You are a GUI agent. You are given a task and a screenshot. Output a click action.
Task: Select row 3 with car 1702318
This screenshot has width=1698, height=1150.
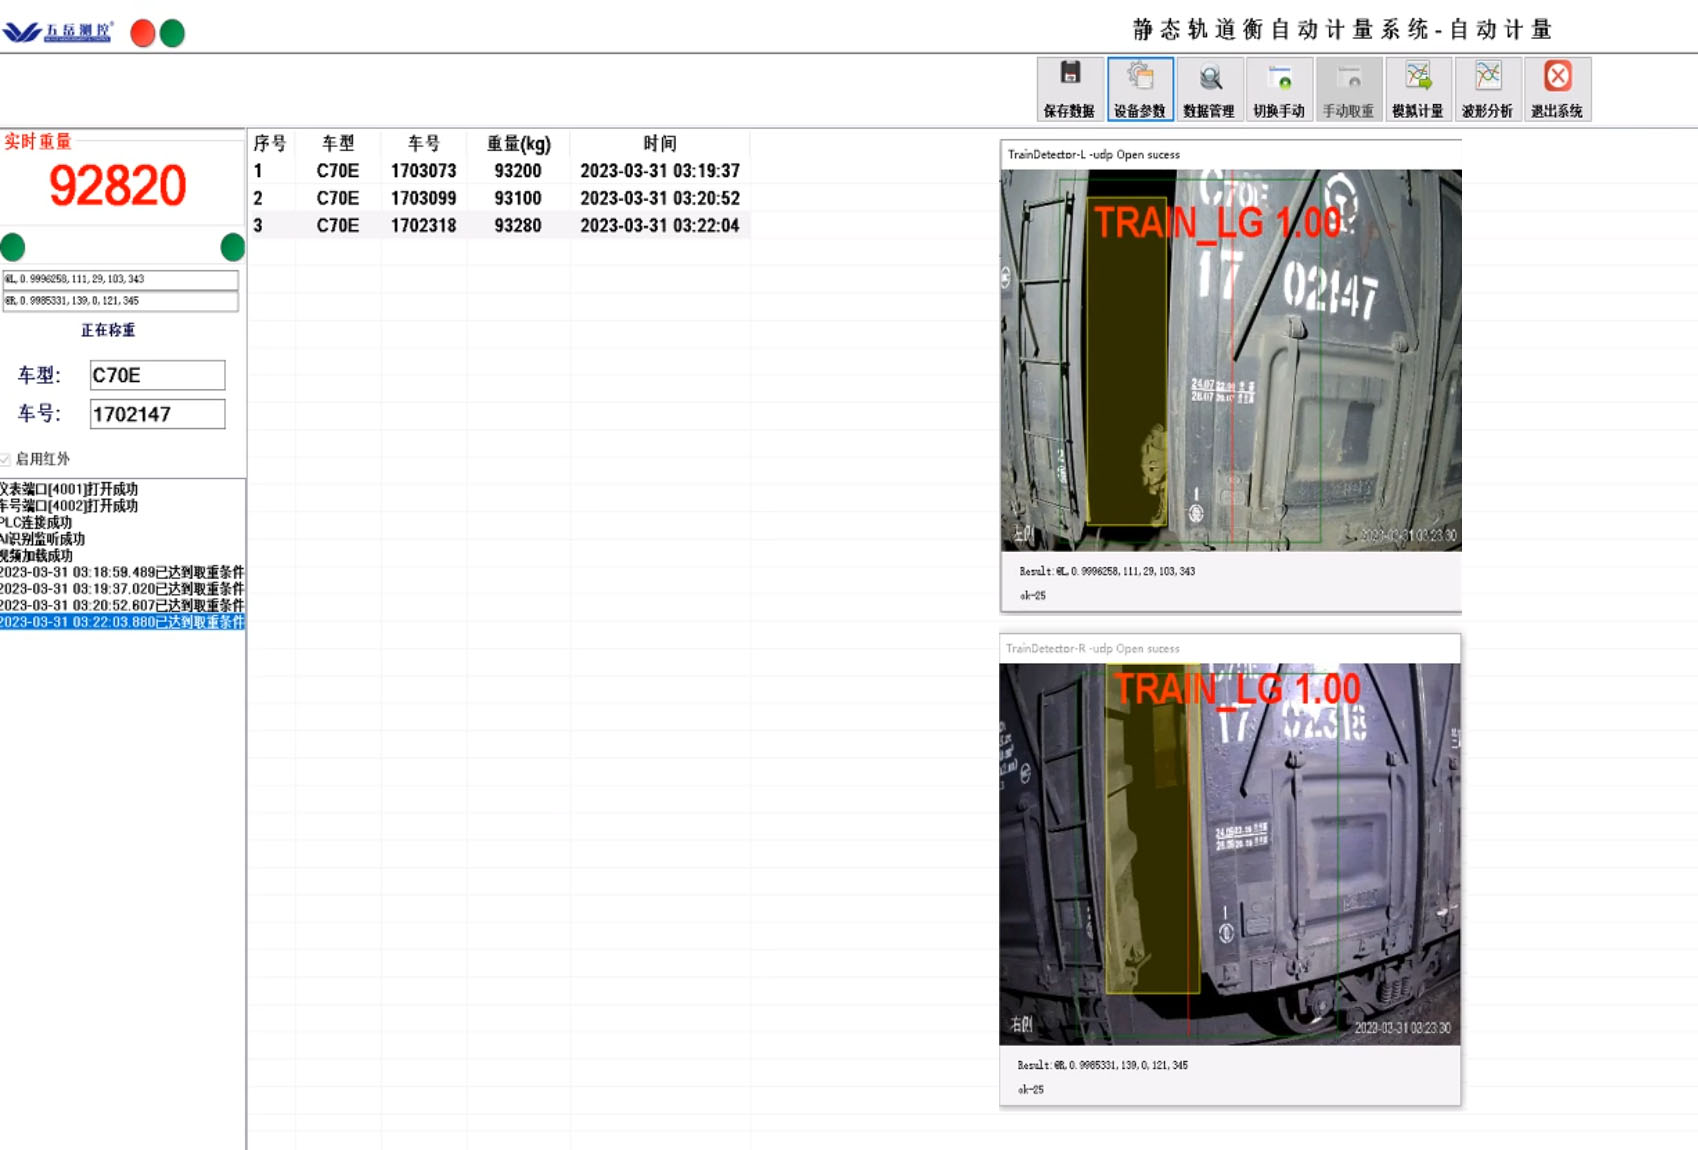(423, 225)
